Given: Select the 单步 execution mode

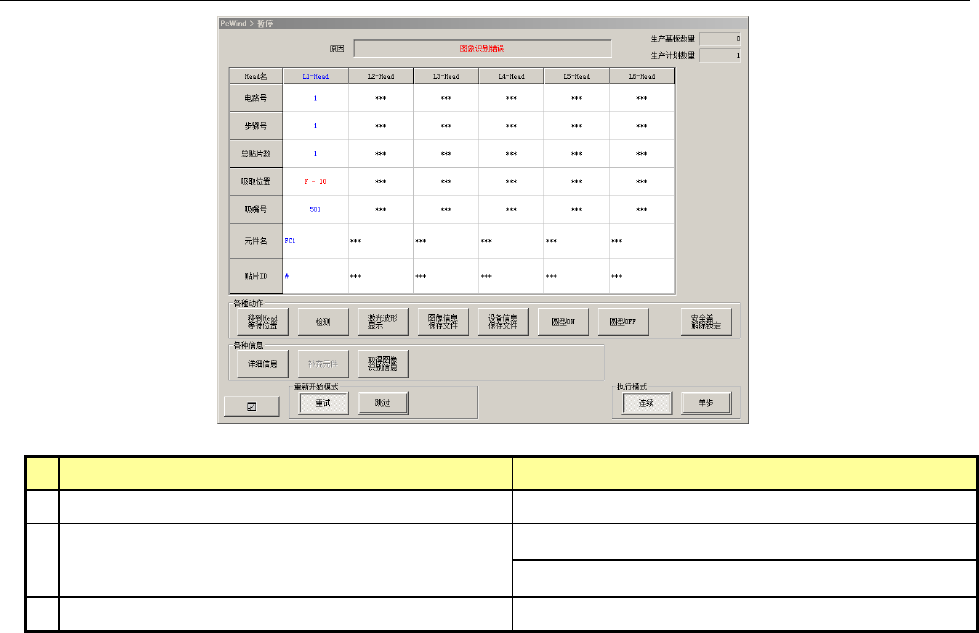Looking at the screenshot, I should point(706,403).
